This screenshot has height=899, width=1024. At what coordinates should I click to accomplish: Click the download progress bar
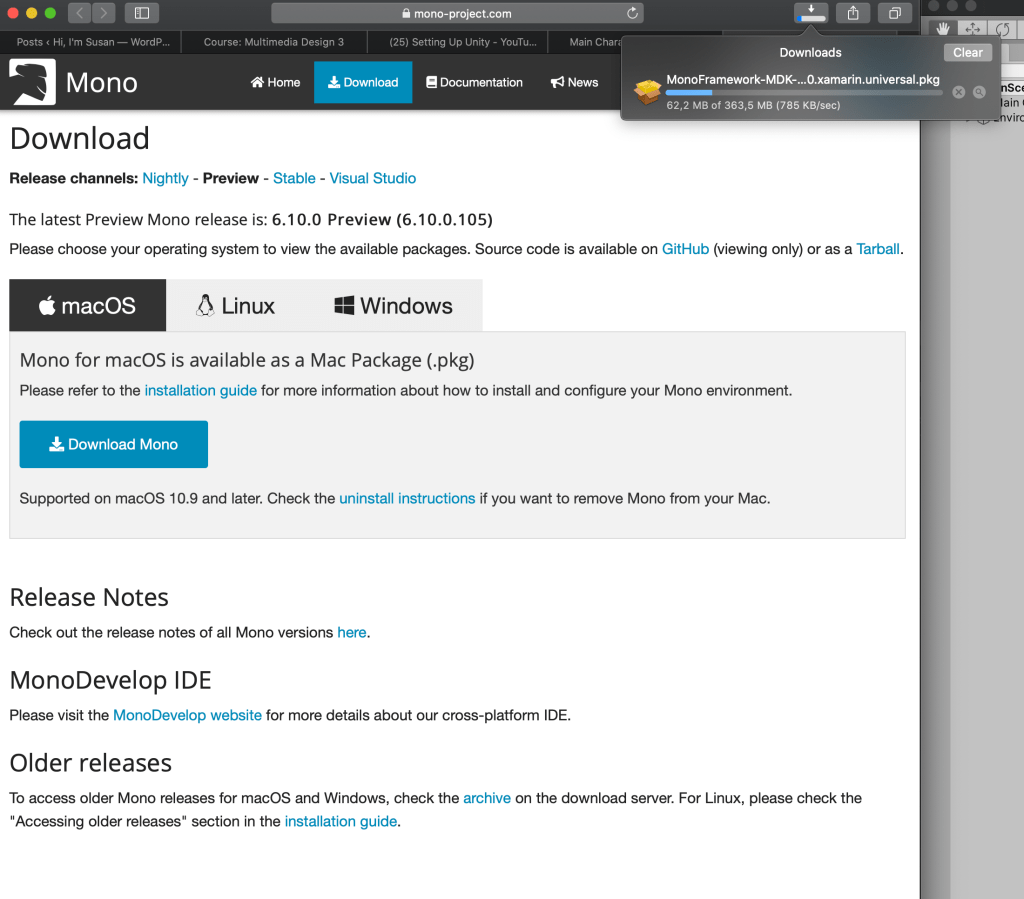(x=803, y=93)
